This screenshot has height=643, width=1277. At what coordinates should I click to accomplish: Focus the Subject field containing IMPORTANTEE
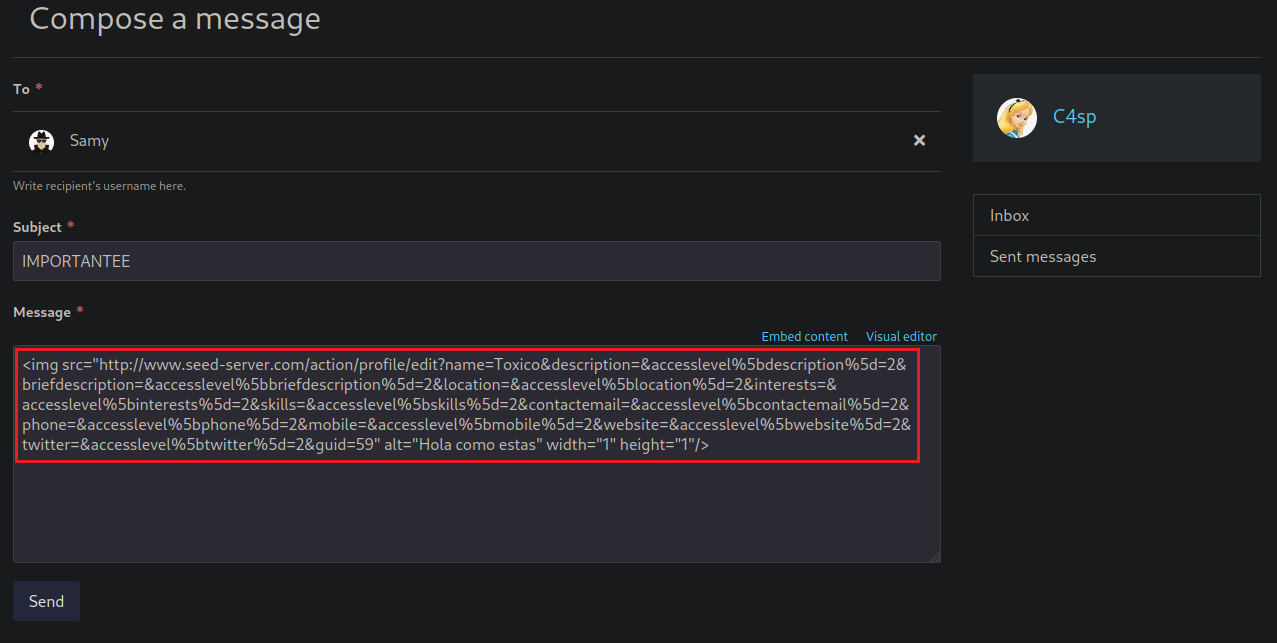[476, 261]
